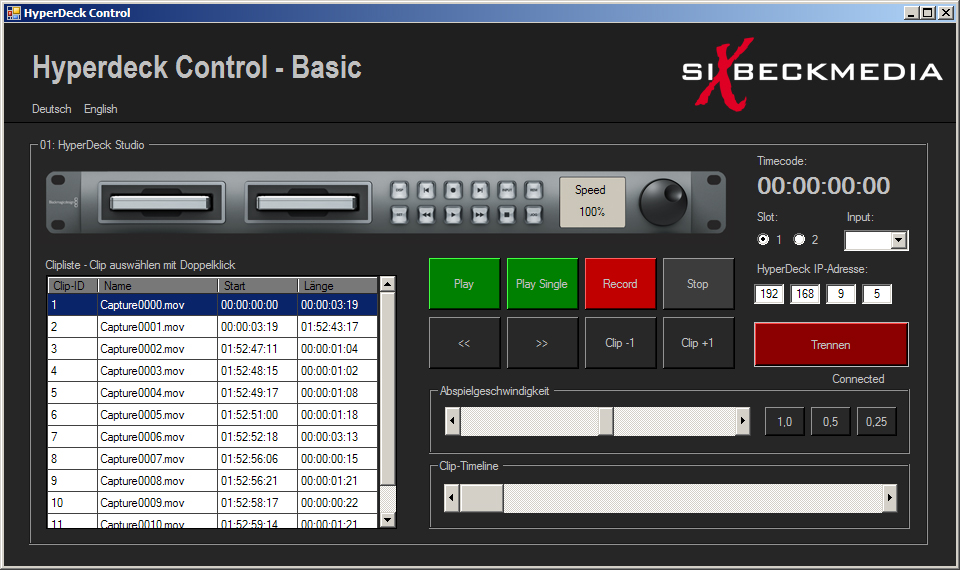
Task: Click the Trennen disconnect button
Action: coord(831,345)
